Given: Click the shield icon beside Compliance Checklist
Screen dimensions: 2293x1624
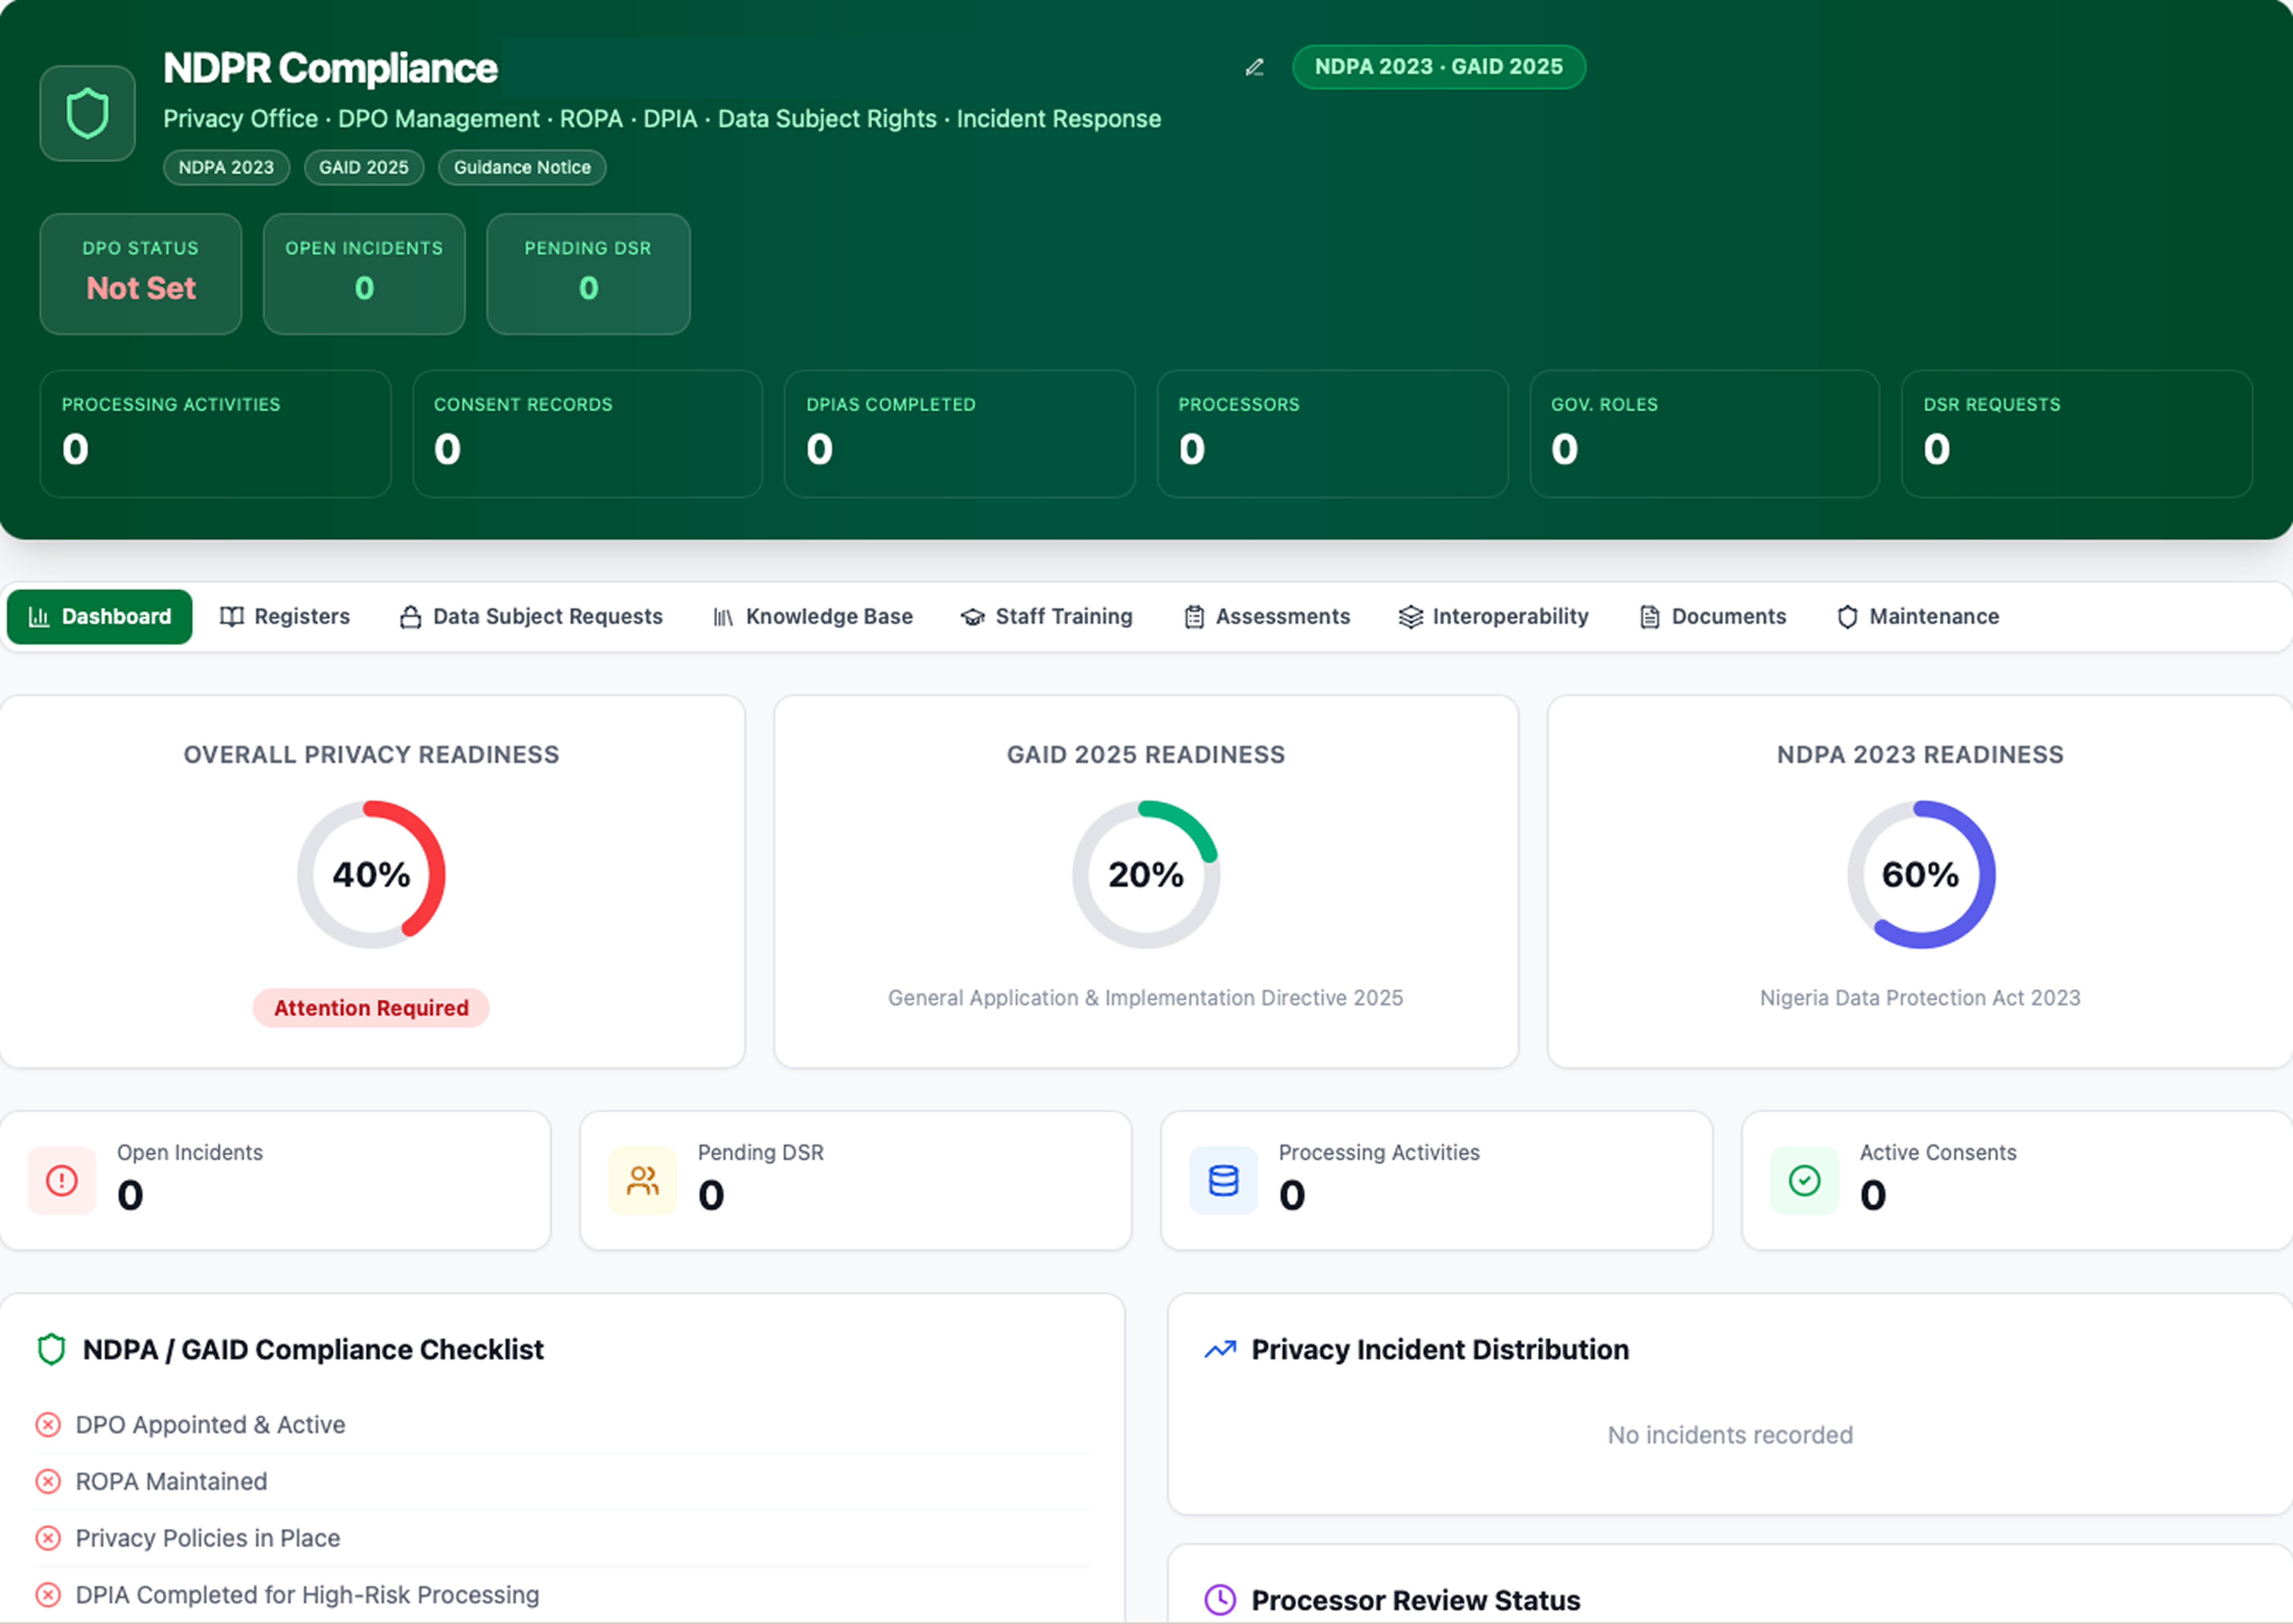Looking at the screenshot, I should point(51,1349).
